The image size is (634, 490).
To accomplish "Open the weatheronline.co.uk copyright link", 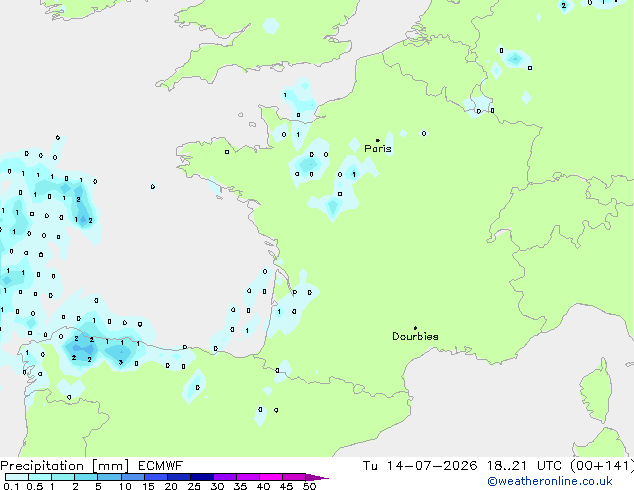I will point(550,481).
